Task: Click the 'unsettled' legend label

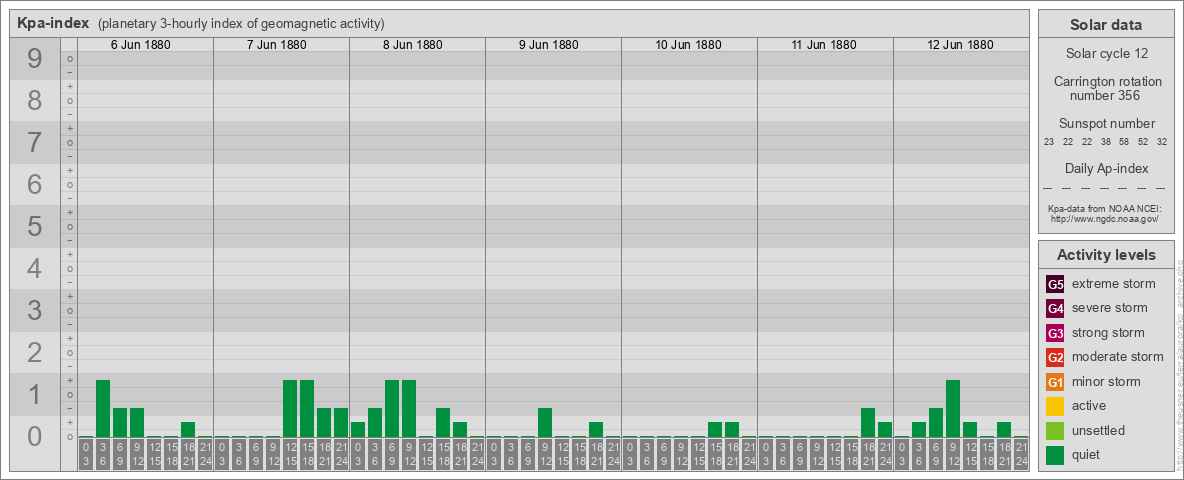Action: click(x=1098, y=430)
